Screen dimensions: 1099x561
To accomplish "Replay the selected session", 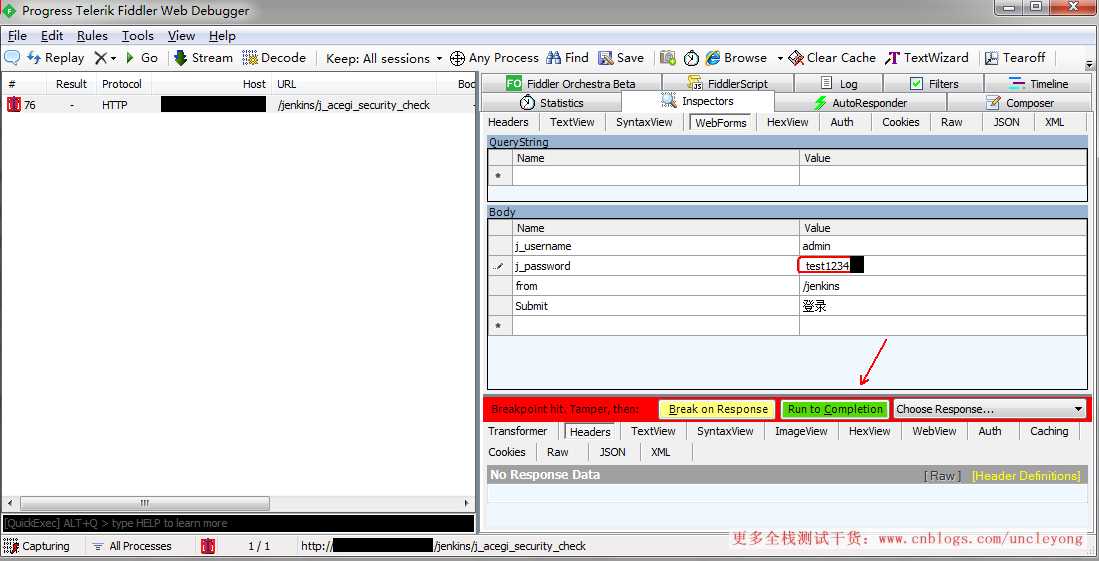I will point(55,58).
